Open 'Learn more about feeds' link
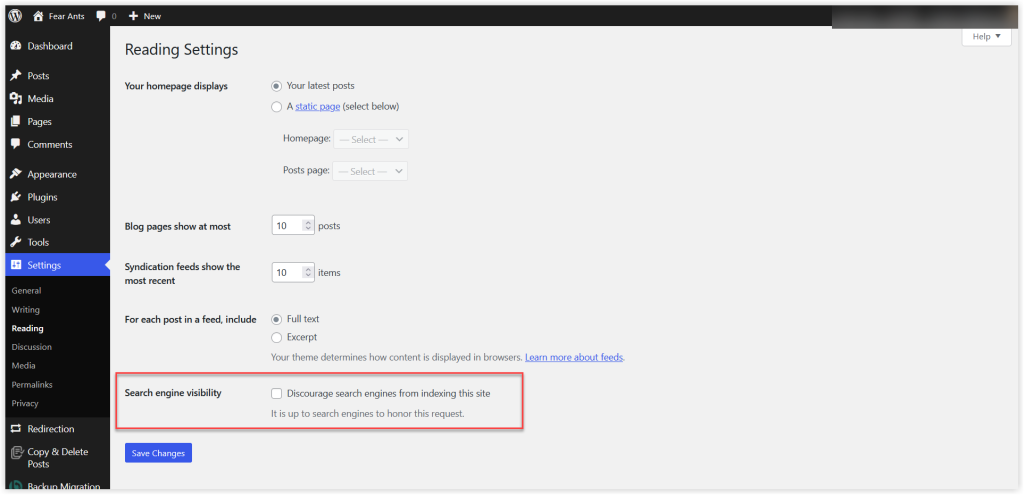This screenshot has height=495, width=1024. tap(574, 358)
